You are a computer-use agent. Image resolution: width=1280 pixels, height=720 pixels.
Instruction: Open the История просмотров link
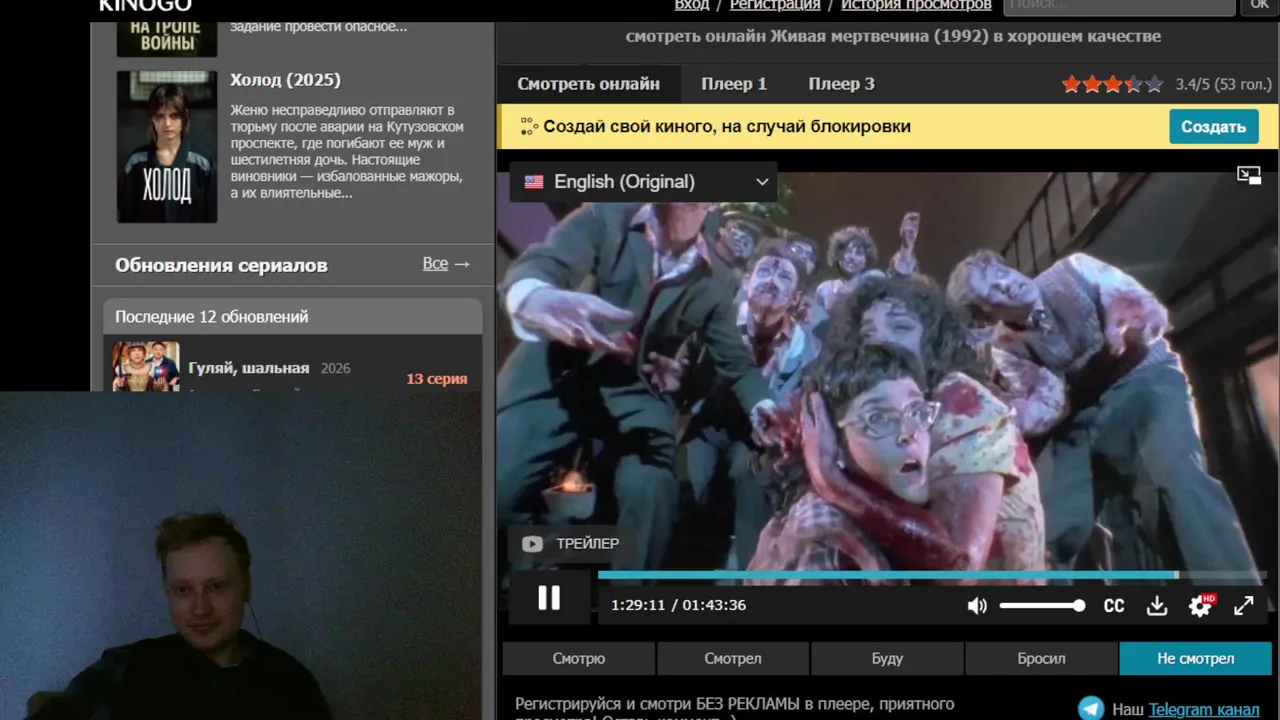916,5
